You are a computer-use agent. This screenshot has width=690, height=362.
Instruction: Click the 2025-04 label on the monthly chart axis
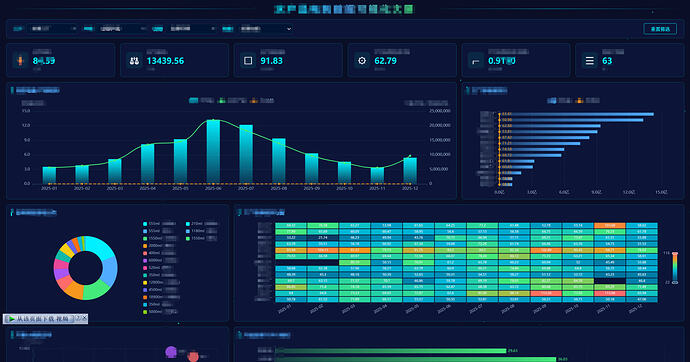pyautogui.click(x=148, y=188)
